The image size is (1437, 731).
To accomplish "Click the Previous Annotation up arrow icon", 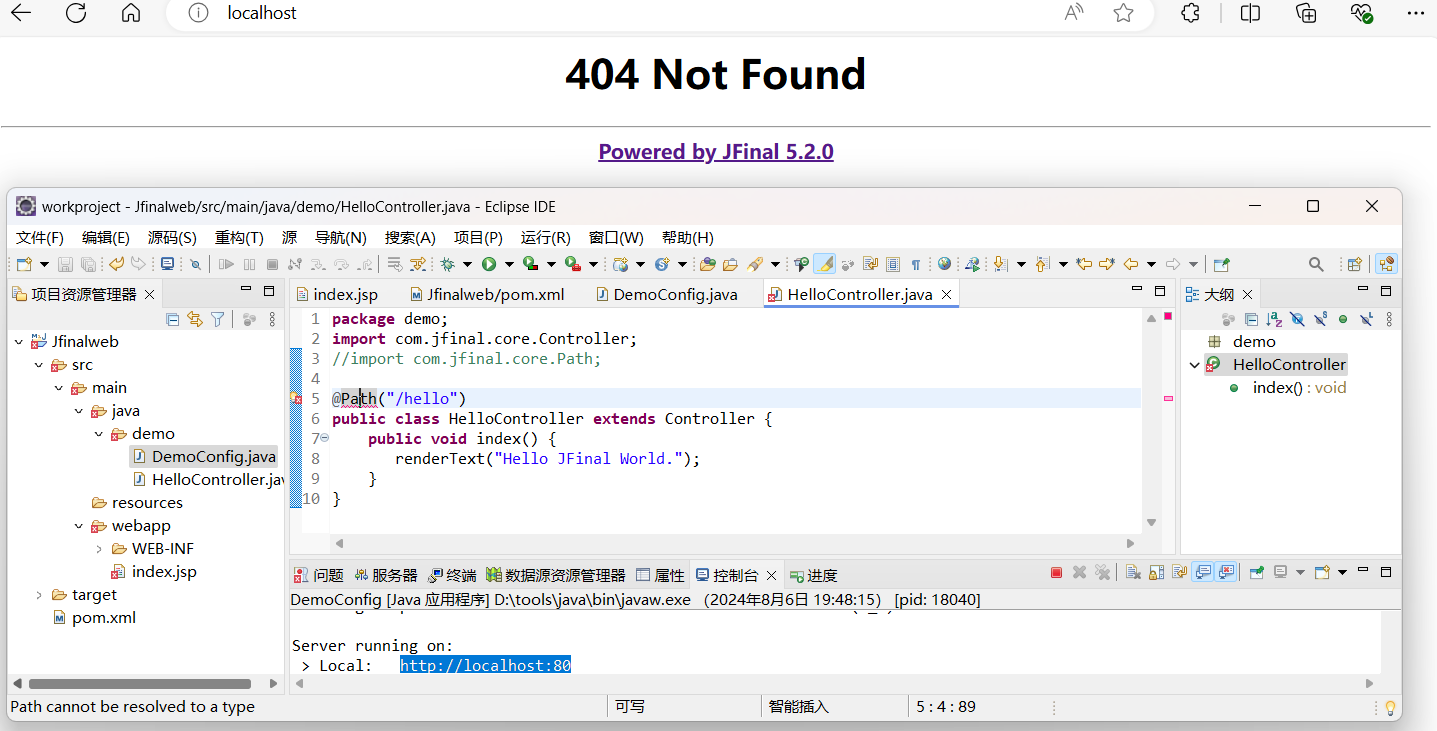I will coord(1042,264).
